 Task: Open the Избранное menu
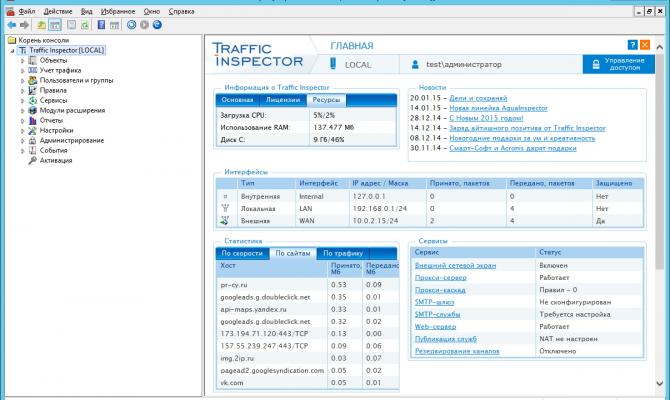pyautogui.click(x=118, y=12)
